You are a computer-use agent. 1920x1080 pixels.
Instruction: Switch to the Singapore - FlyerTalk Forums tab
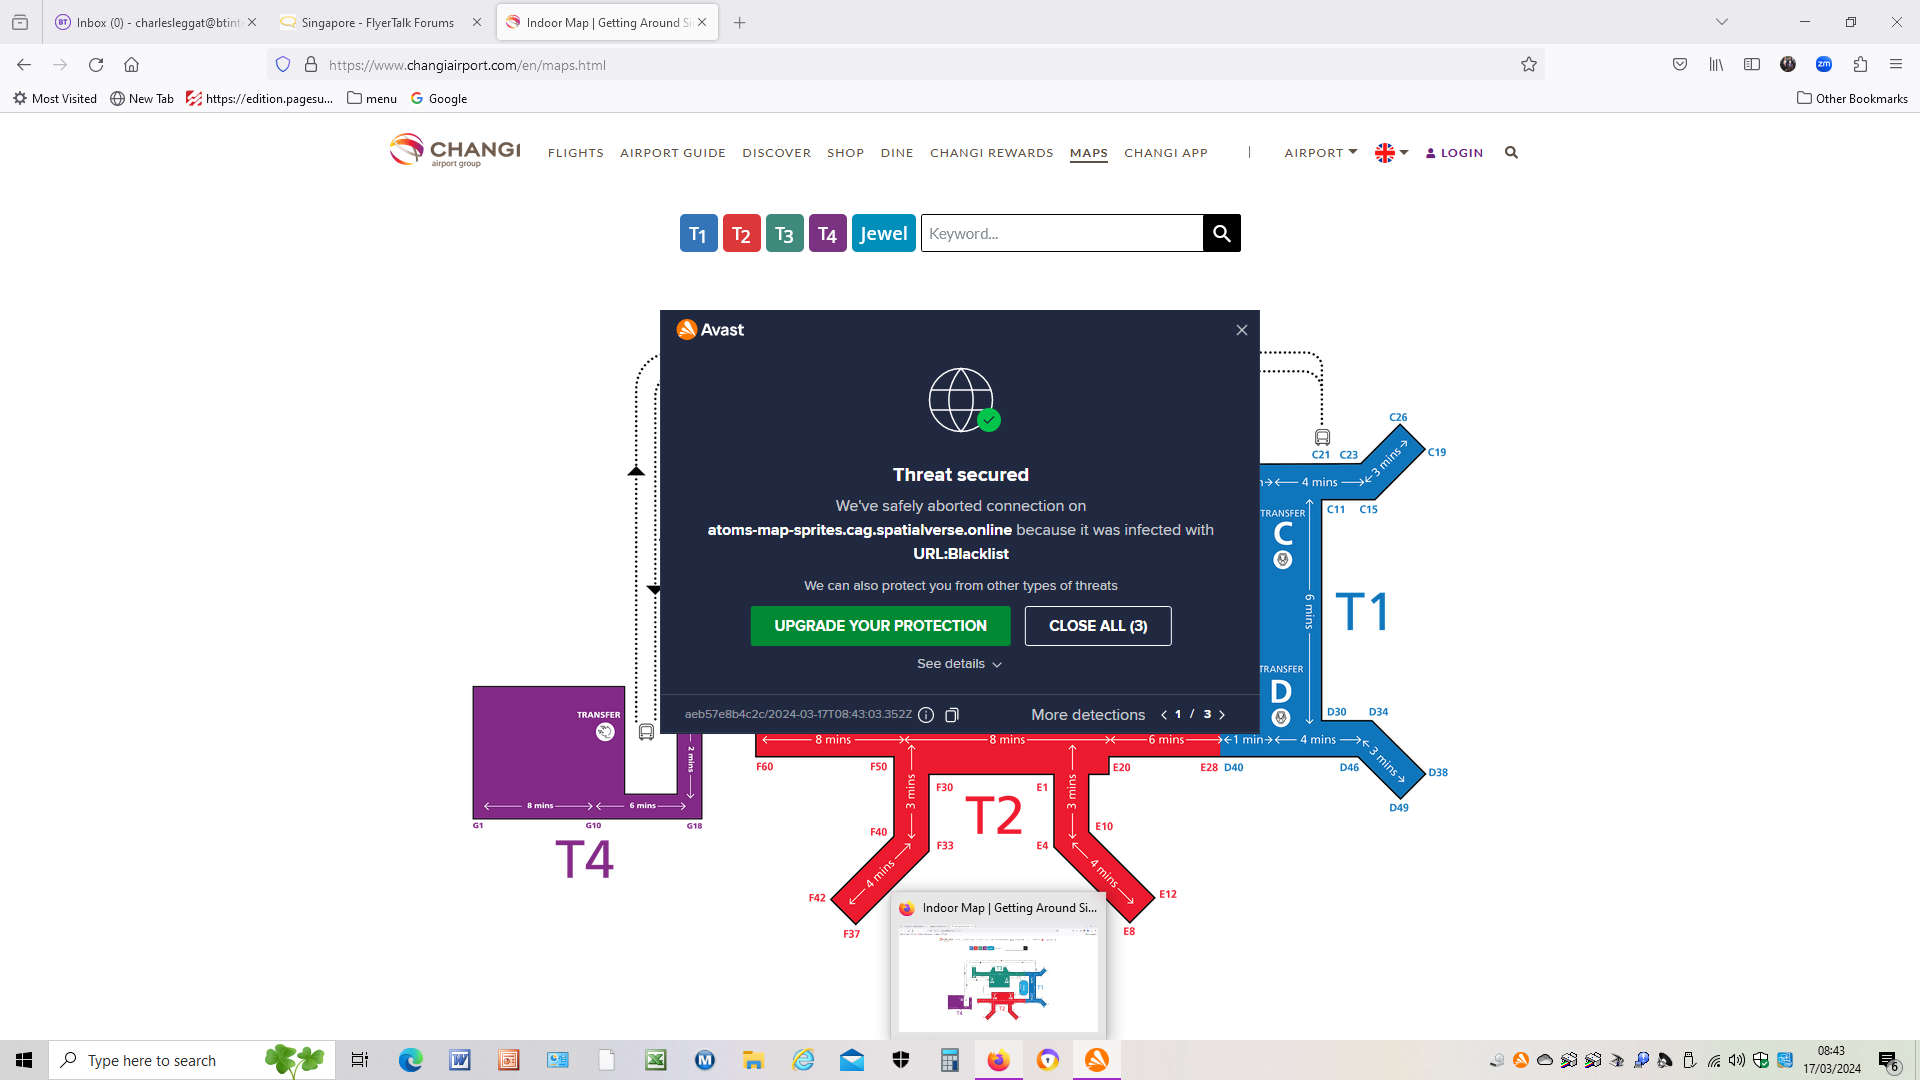click(x=377, y=22)
